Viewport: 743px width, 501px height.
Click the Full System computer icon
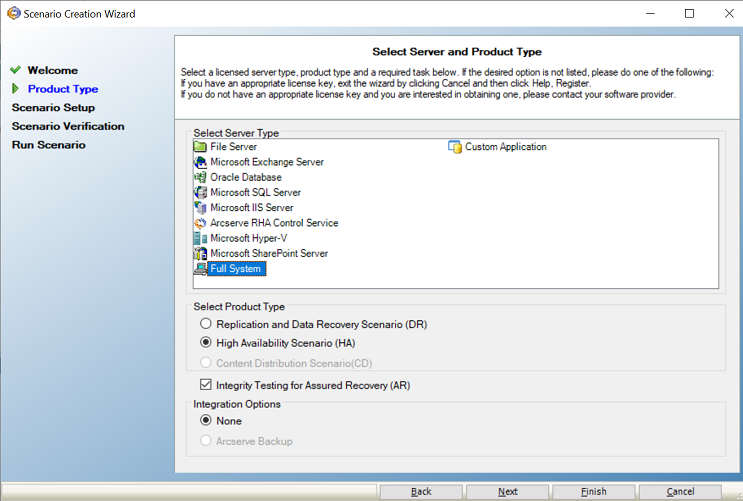tap(200, 269)
